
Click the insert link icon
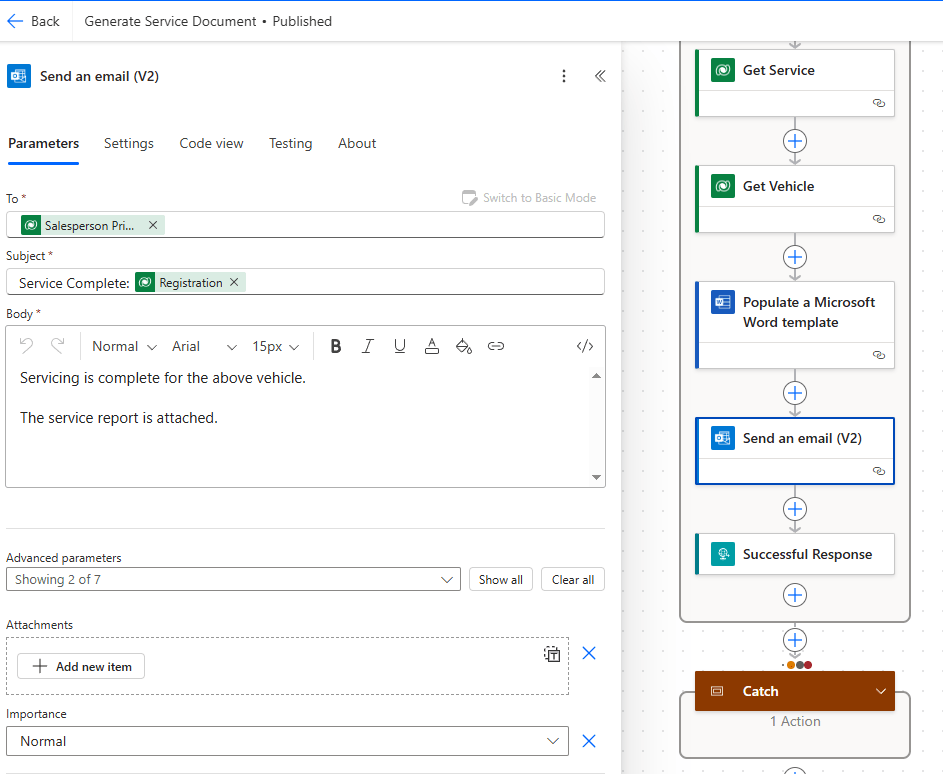point(495,346)
